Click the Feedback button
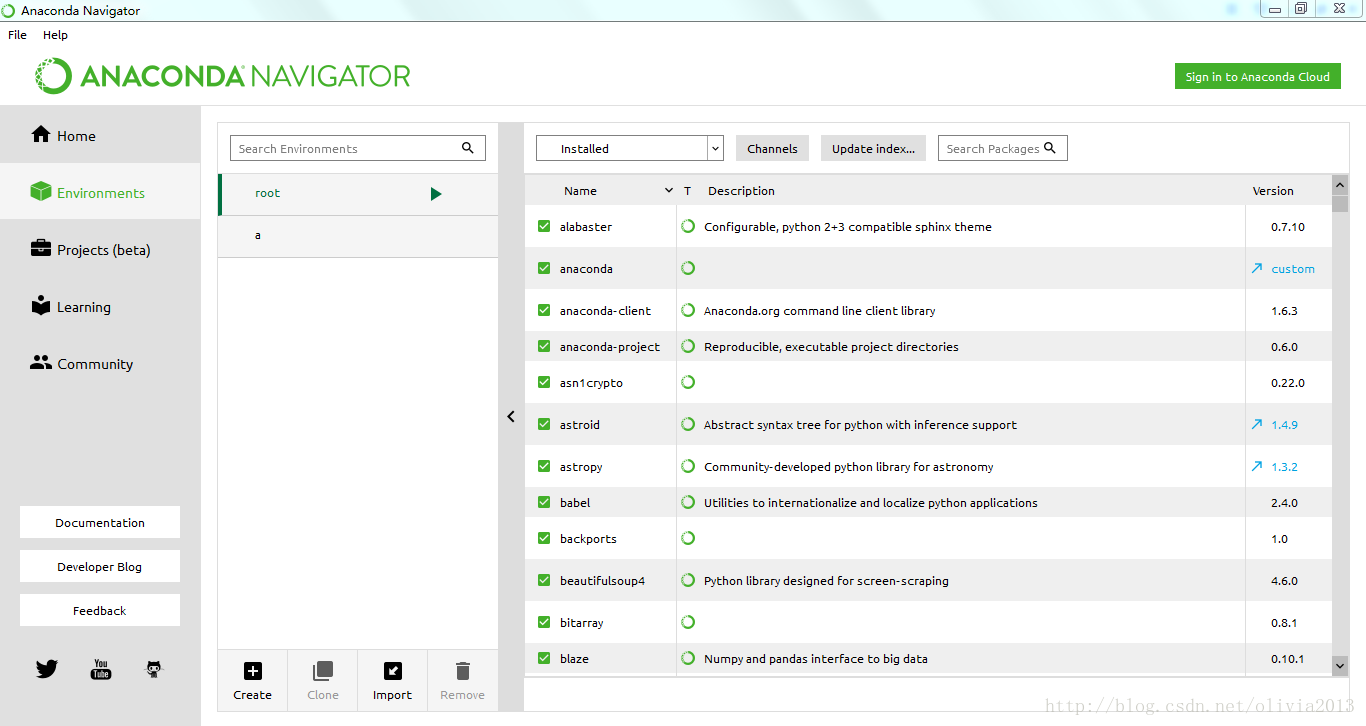Screen dimensions: 1366x726 click(x=100, y=610)
